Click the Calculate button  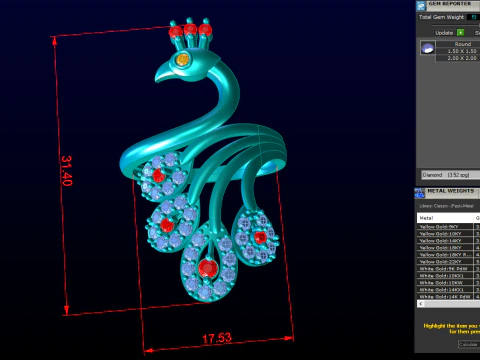click(x=469, y=344)
